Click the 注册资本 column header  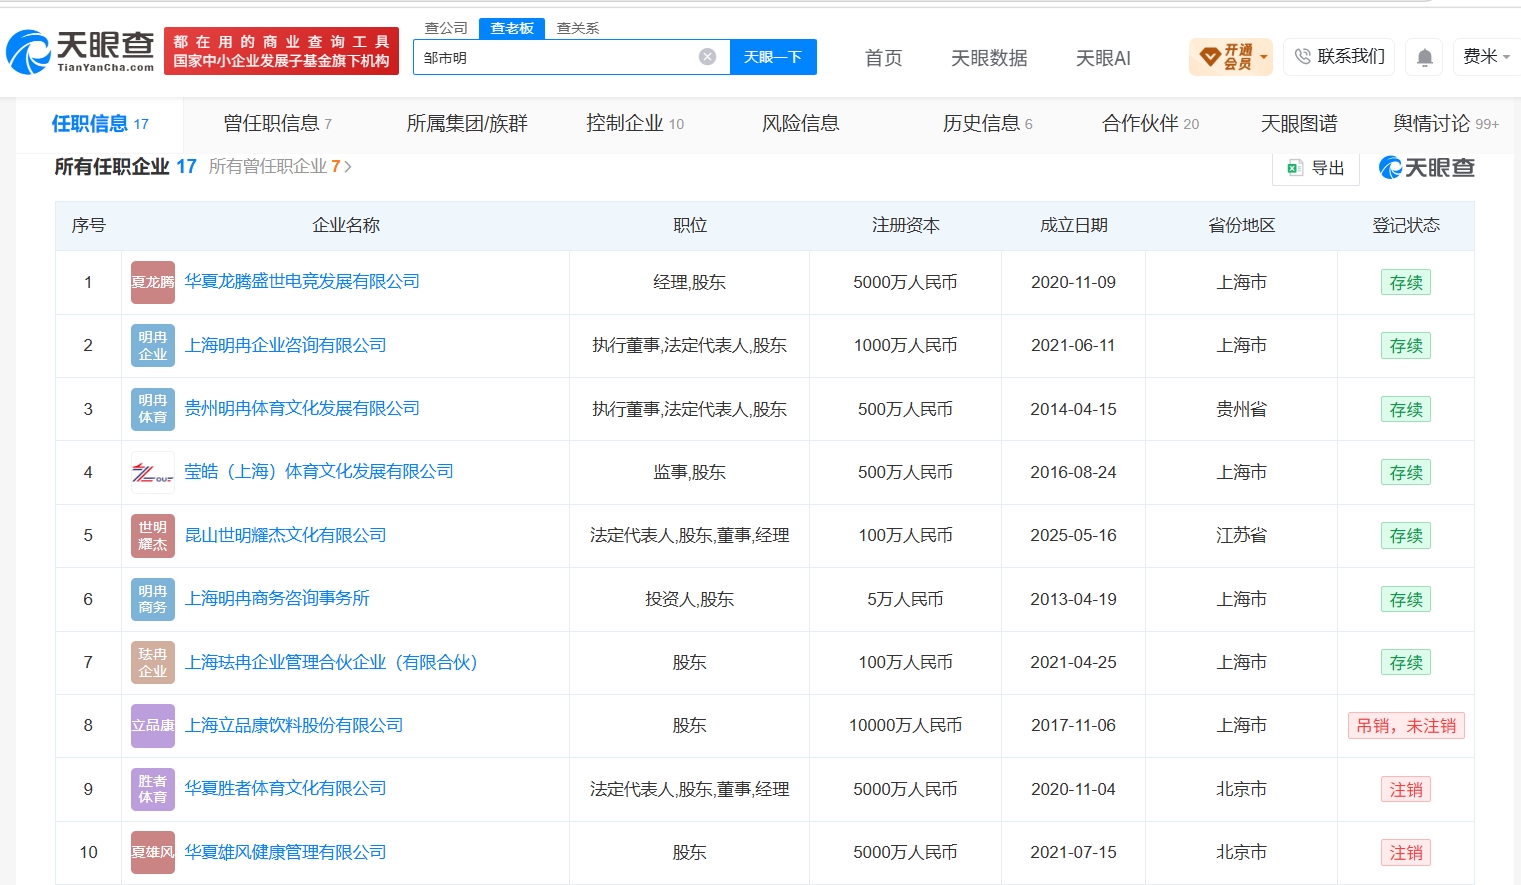click(x=905, y=225)
